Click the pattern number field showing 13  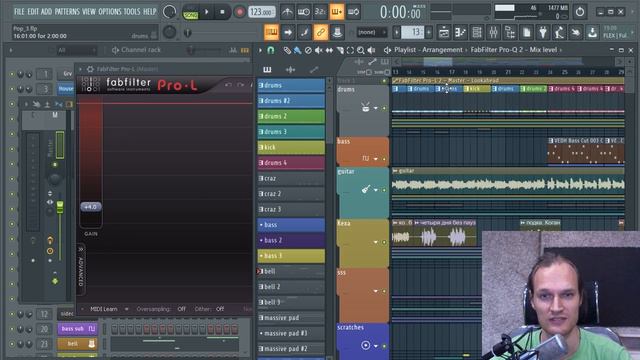[x=413, y=32]
